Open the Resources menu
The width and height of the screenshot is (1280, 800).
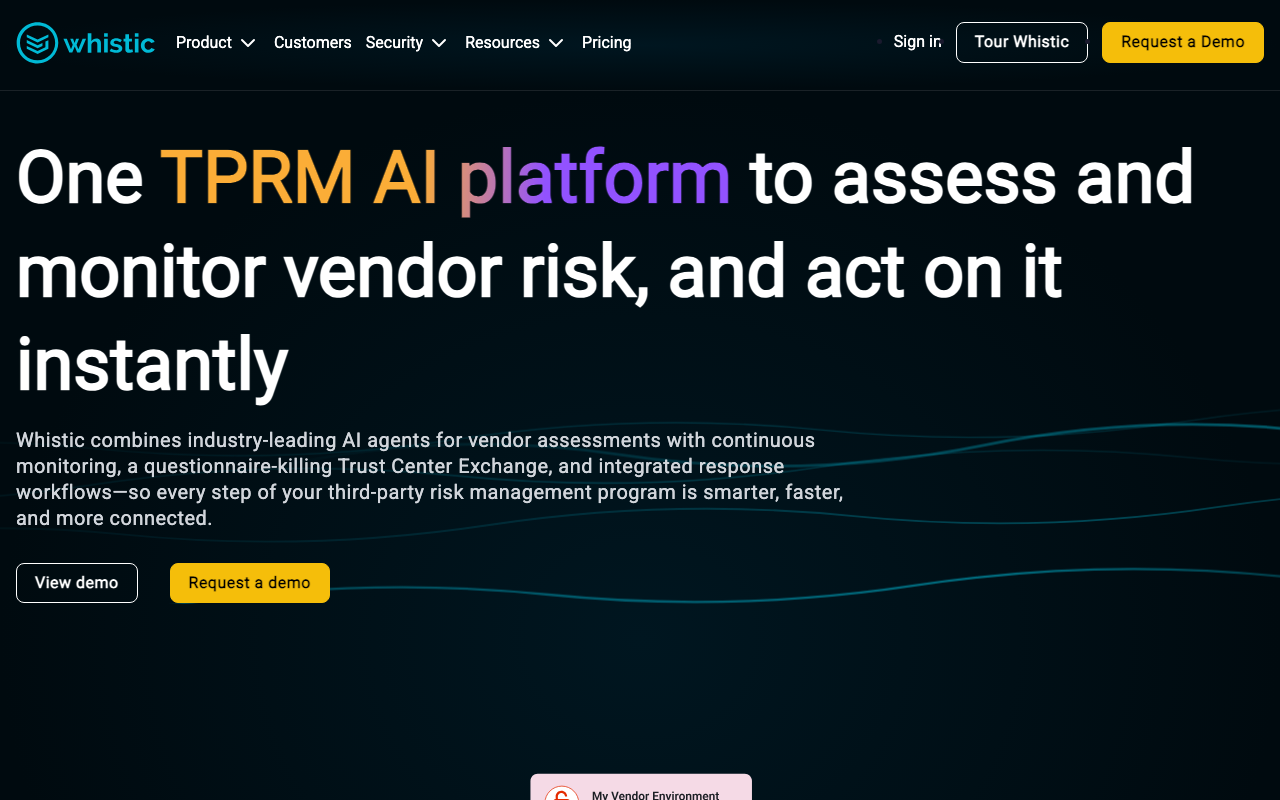click(502, 43)
